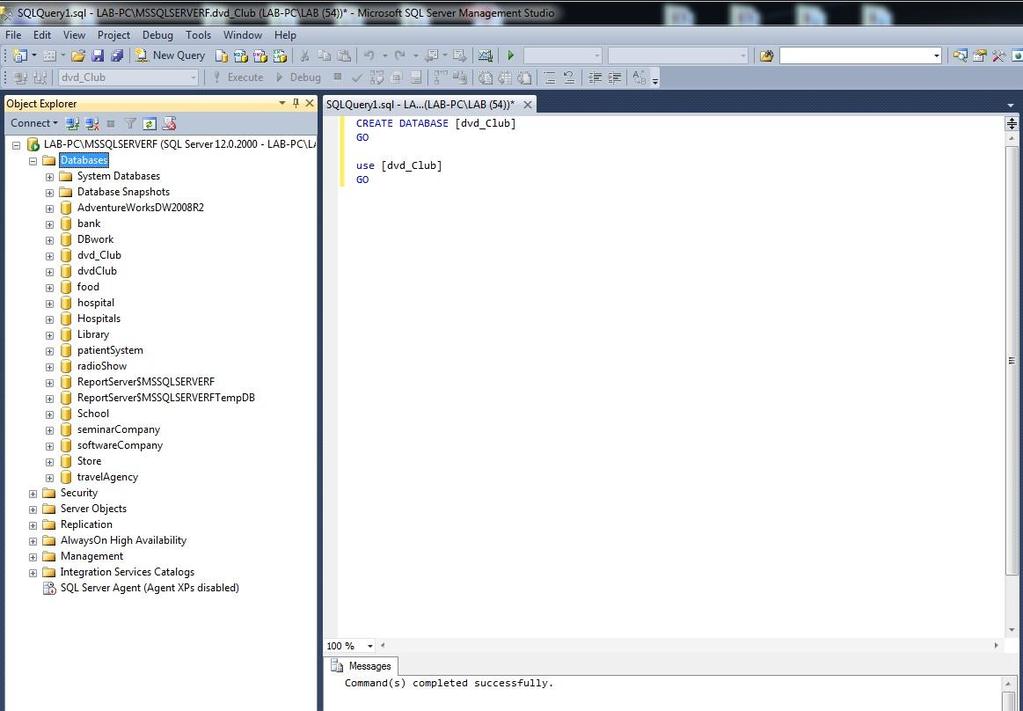The image size is (1023, 711).
Task: Click the Disconnect icon in Object Explorer
Action: click(x=92, y=123)
